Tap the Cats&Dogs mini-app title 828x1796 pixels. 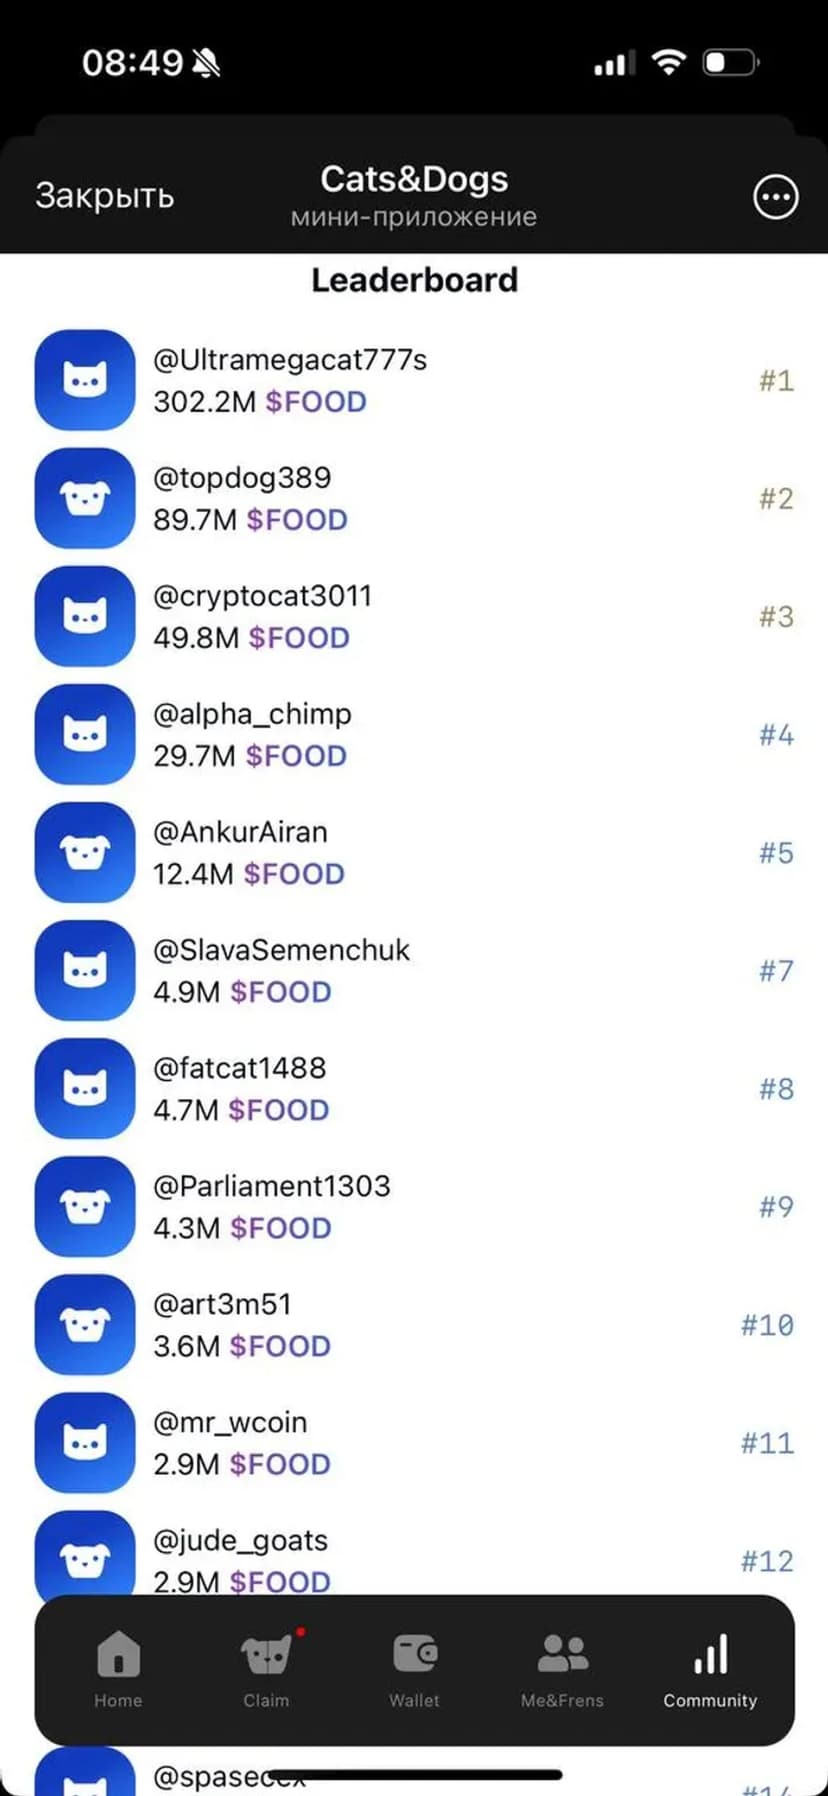coord(414,180)
